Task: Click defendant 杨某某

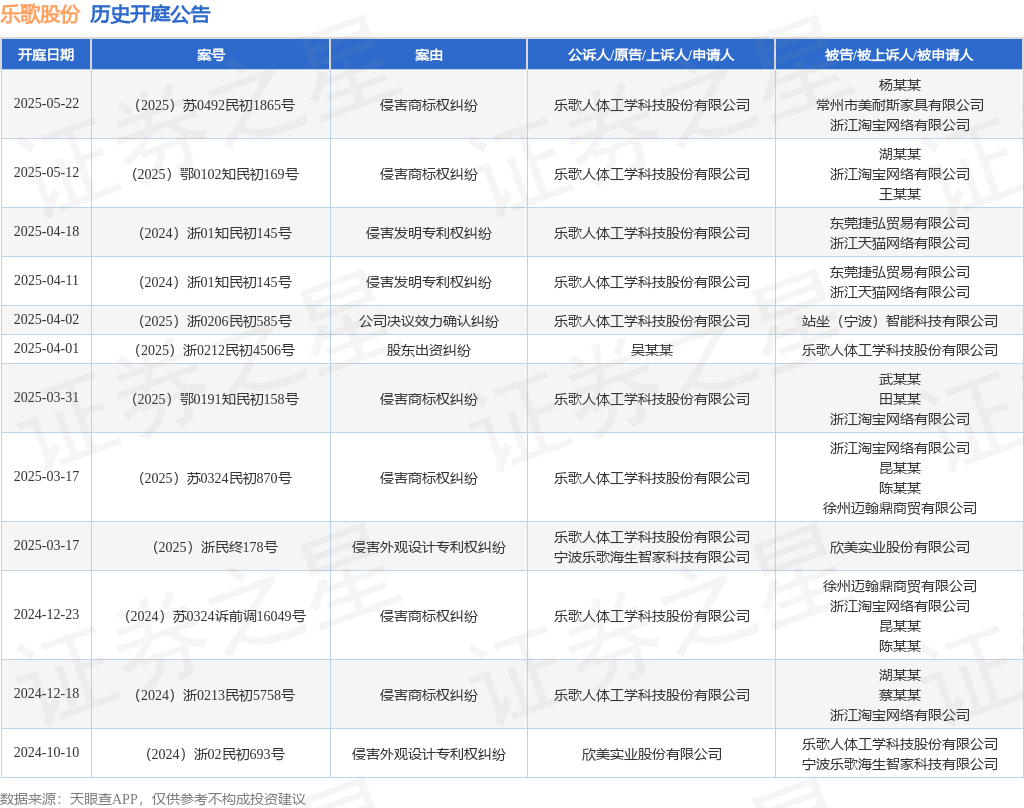Action: tap(900, 85)
